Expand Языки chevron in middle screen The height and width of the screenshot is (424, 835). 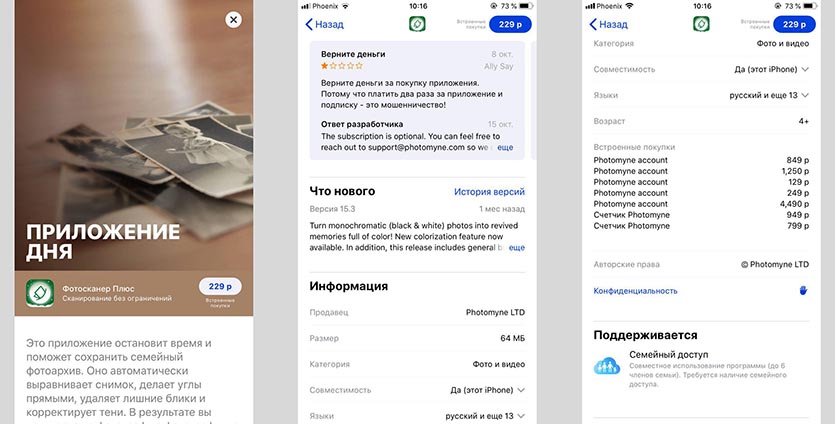coord(521,416)
